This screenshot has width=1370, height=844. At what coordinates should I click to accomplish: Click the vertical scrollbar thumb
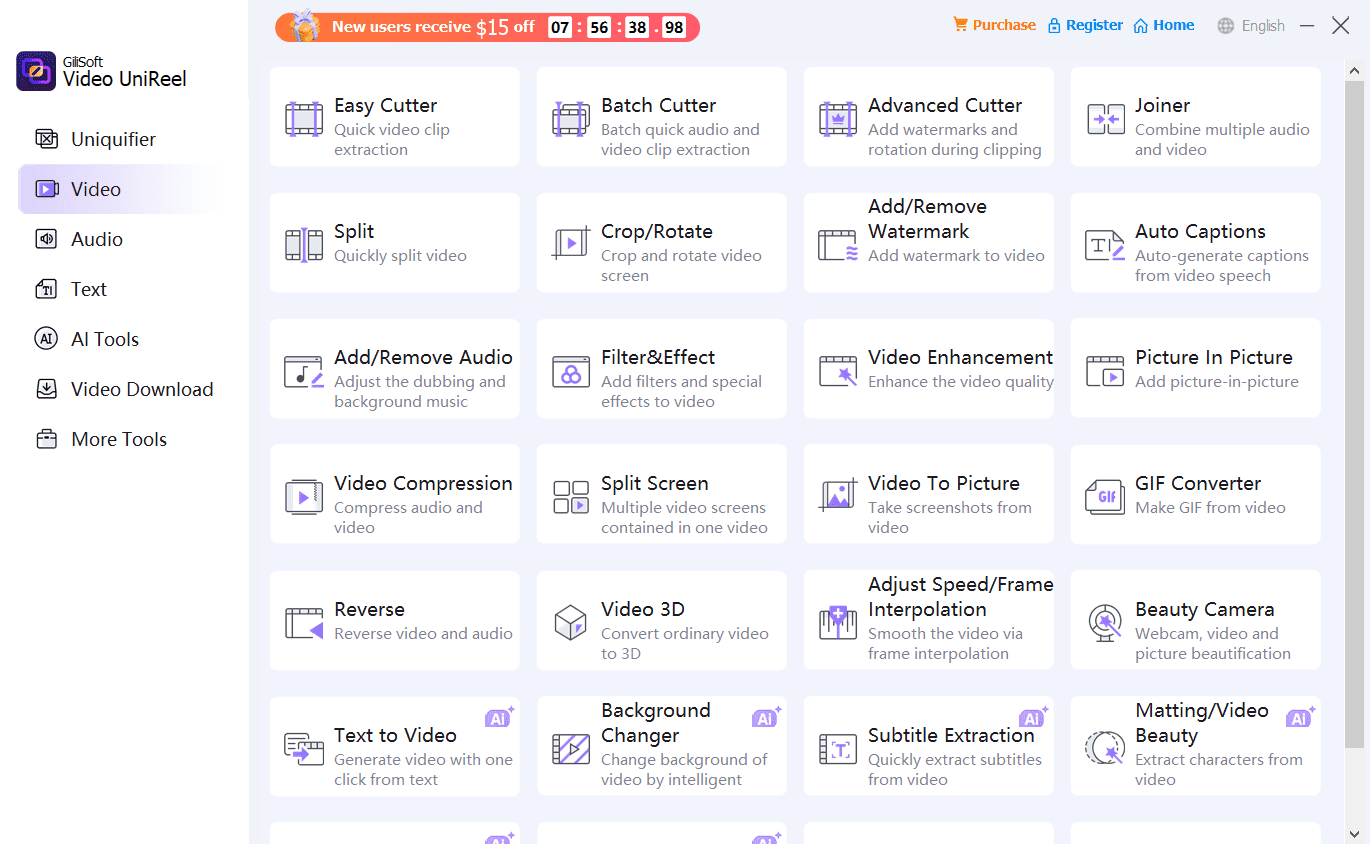(x=1354, y=415)
